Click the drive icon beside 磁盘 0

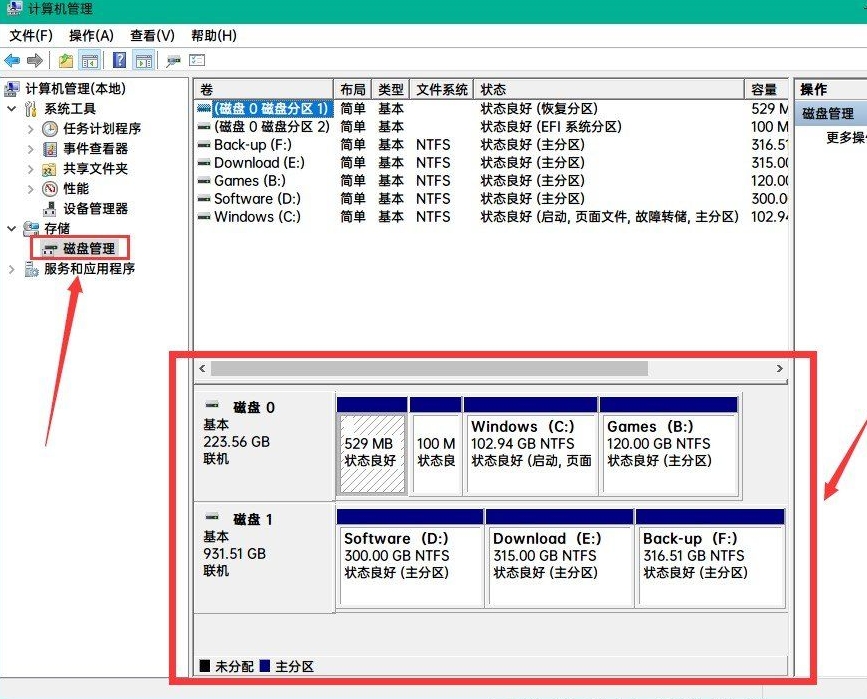point(212,405)
